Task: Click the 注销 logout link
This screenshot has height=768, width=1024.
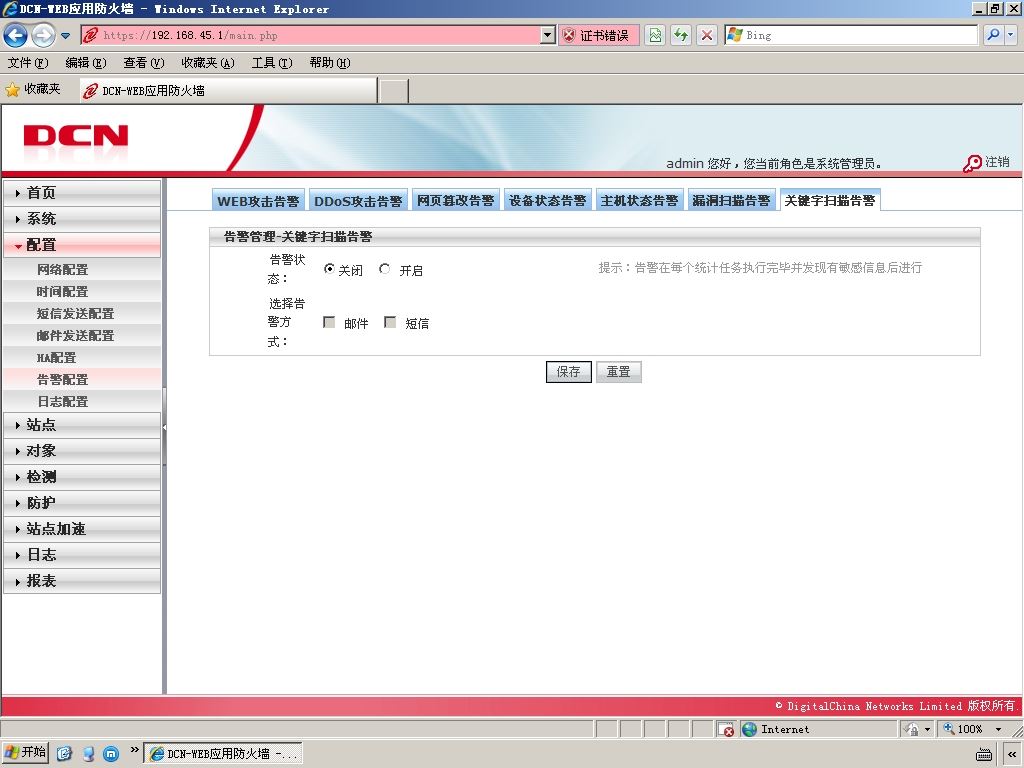Action: 997,162
